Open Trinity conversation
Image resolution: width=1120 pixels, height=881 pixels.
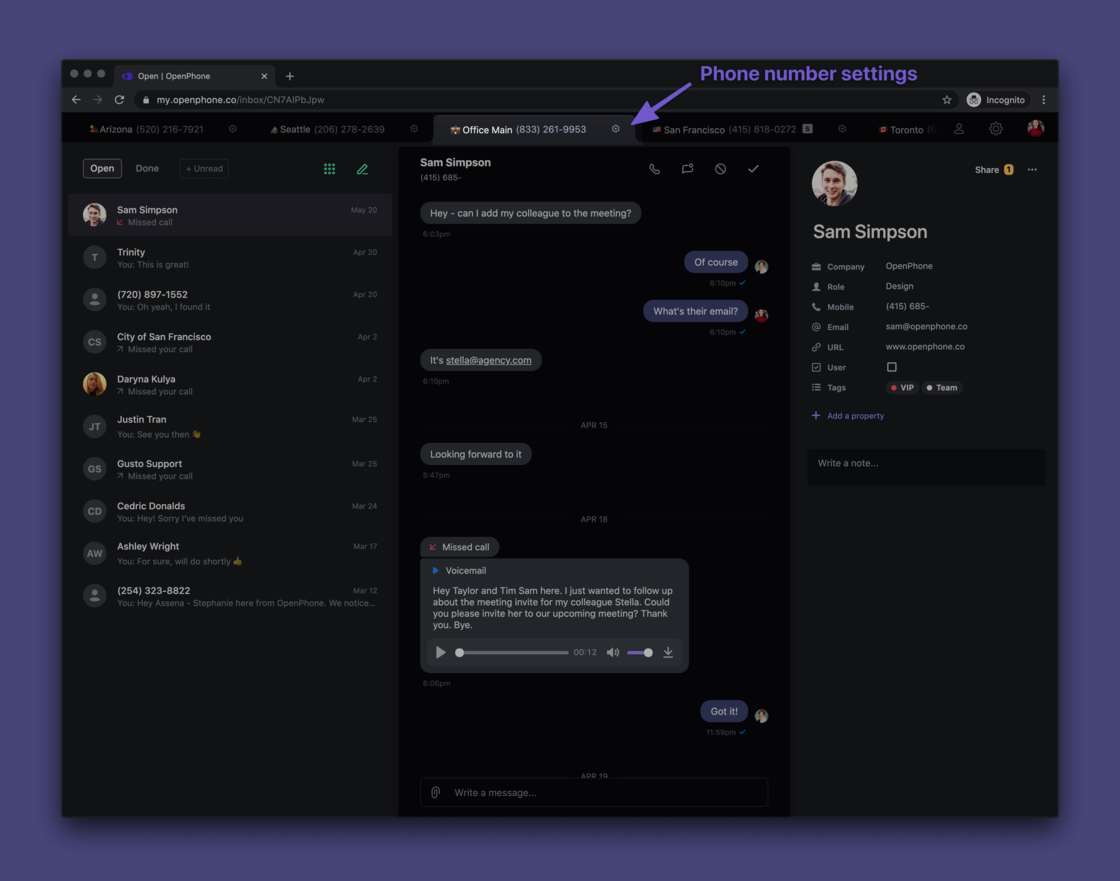click(230, 257)
